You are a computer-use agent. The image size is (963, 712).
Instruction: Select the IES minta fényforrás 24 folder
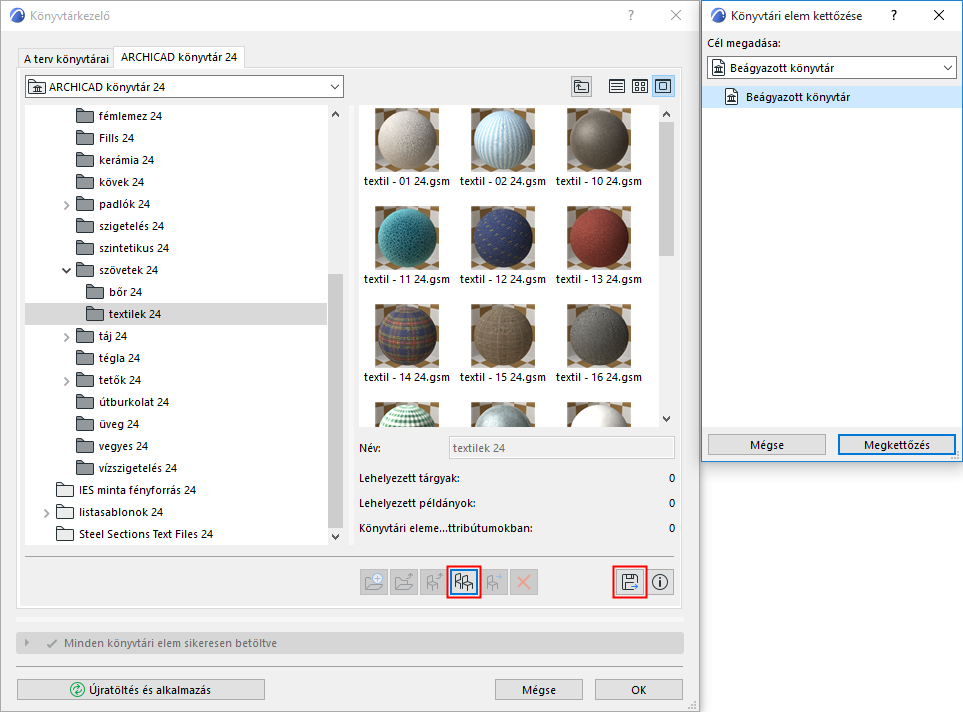pyautogui.click(x=126, y=490)
